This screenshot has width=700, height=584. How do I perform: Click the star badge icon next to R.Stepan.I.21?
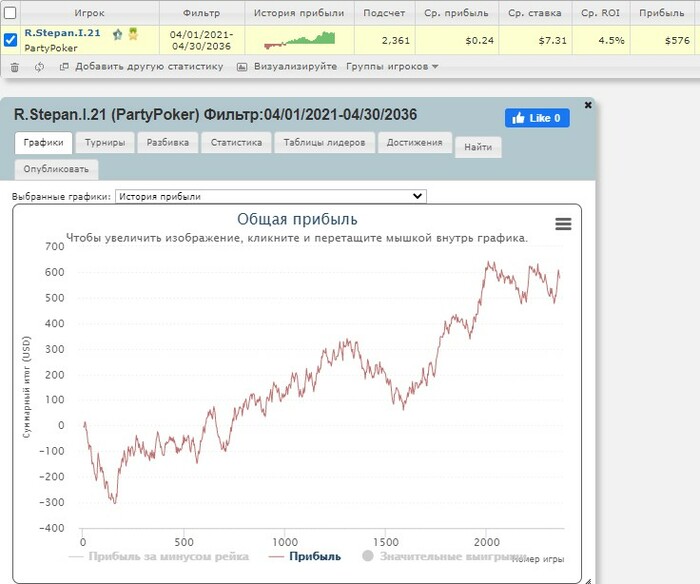coord(118,34)
